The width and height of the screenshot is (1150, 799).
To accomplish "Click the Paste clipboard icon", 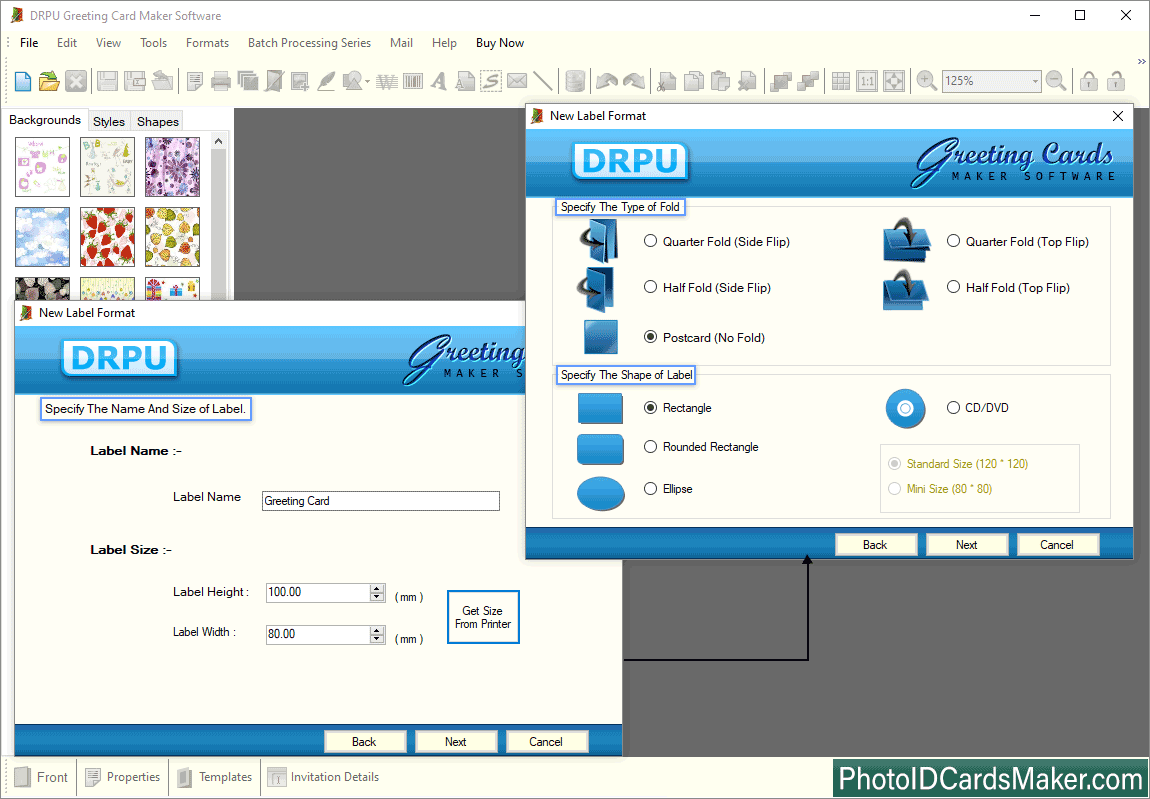I will pos(721,81).
